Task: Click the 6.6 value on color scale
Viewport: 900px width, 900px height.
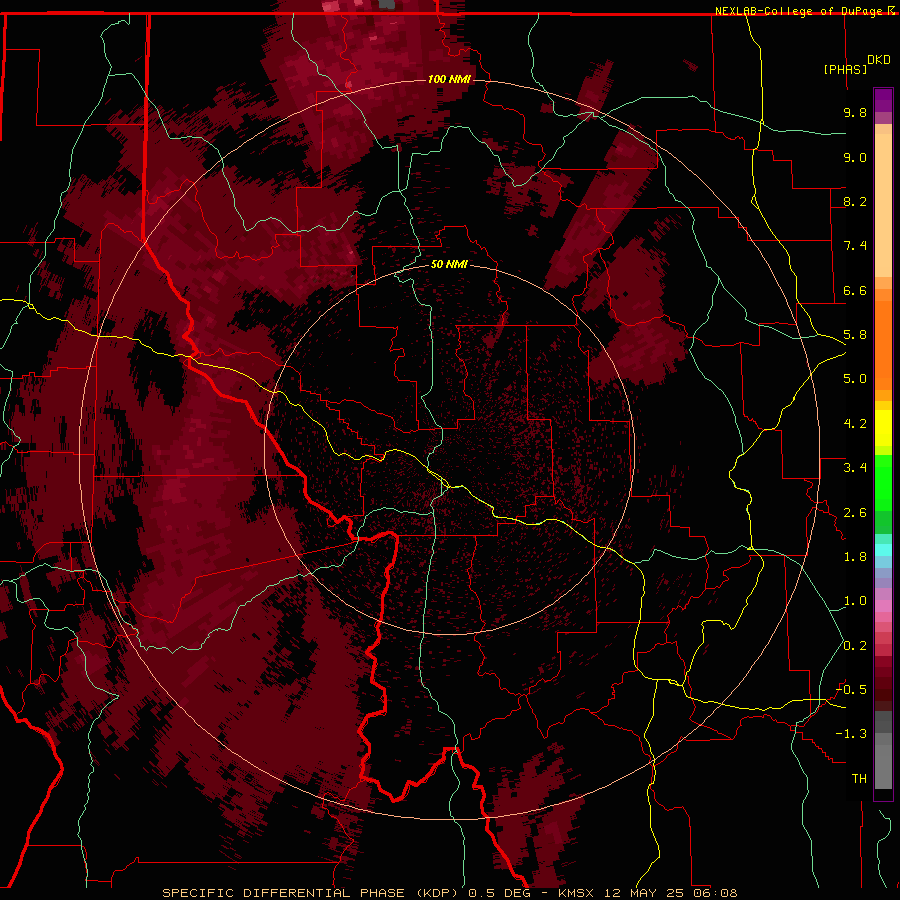Action: tap(855, 290)
